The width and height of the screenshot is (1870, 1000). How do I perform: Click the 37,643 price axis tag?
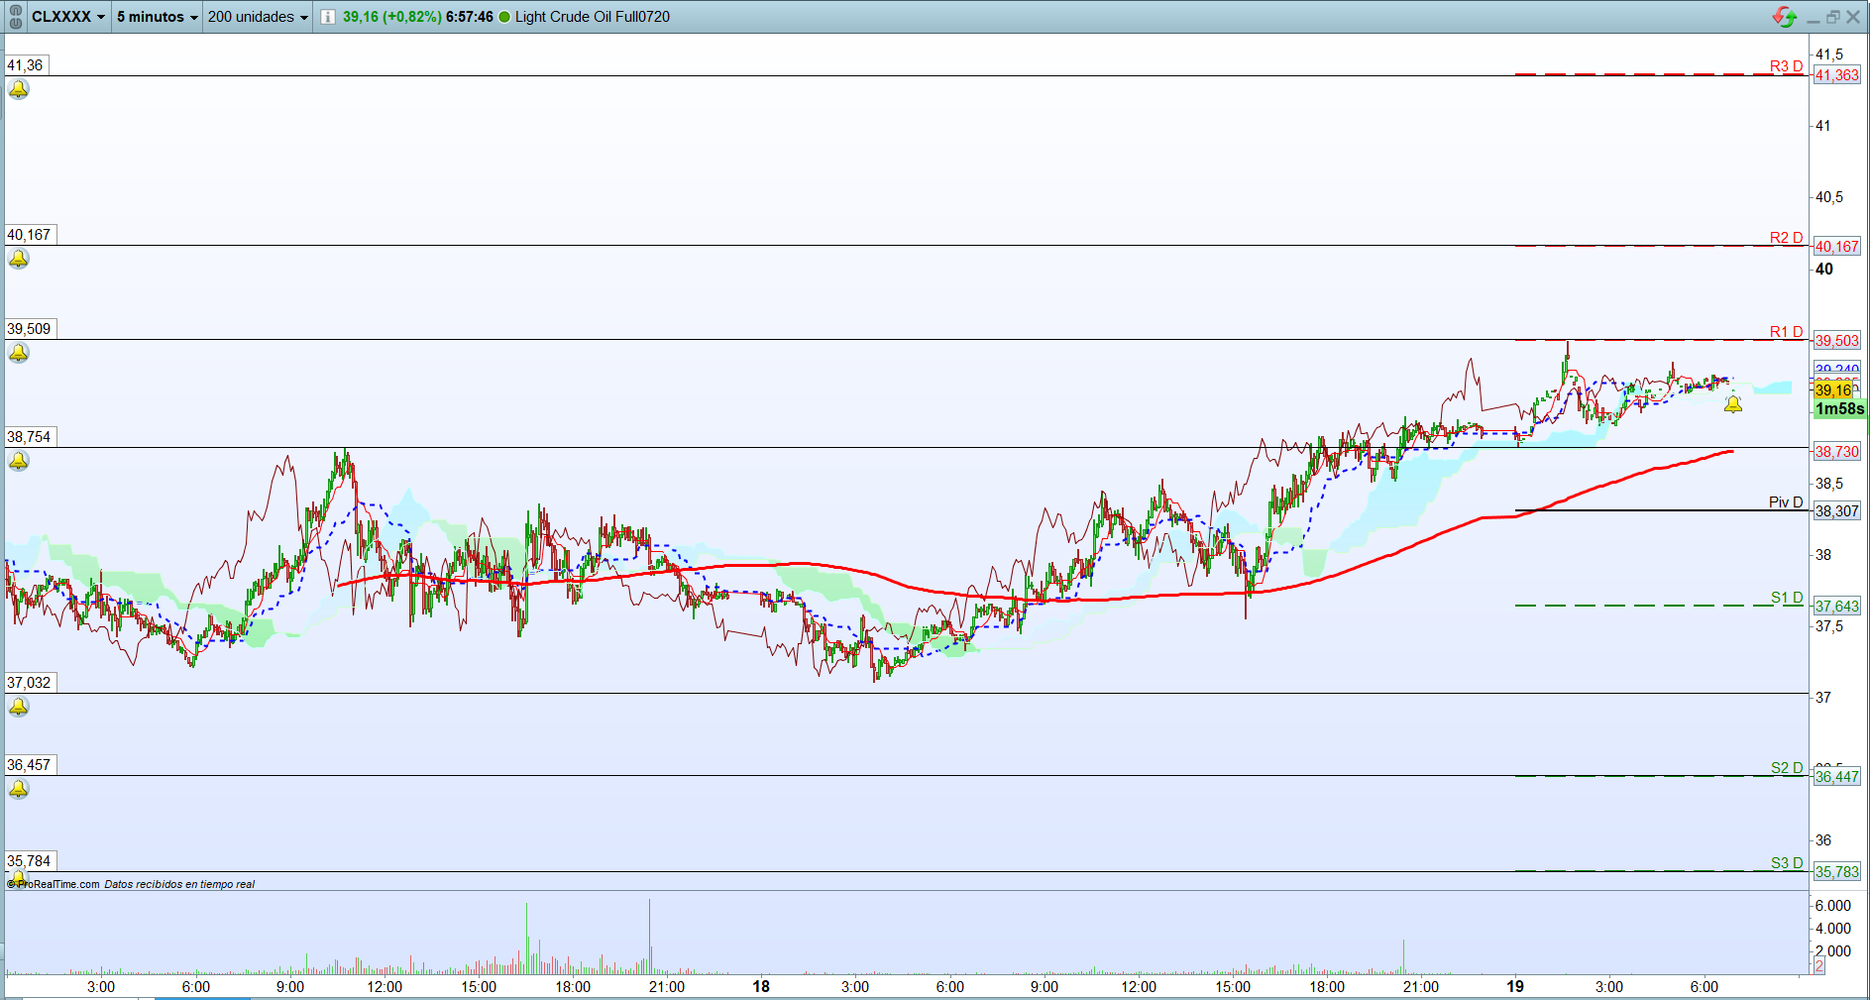(x=1837, y=606)
